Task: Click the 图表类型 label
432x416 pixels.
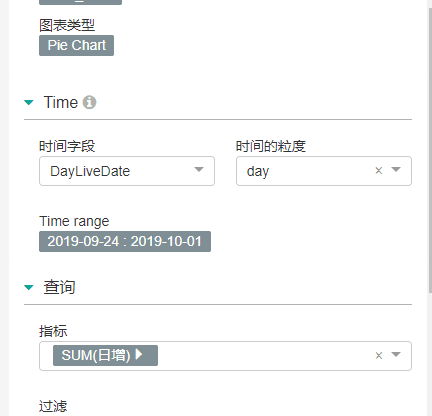Action: (x=67, y=25)
